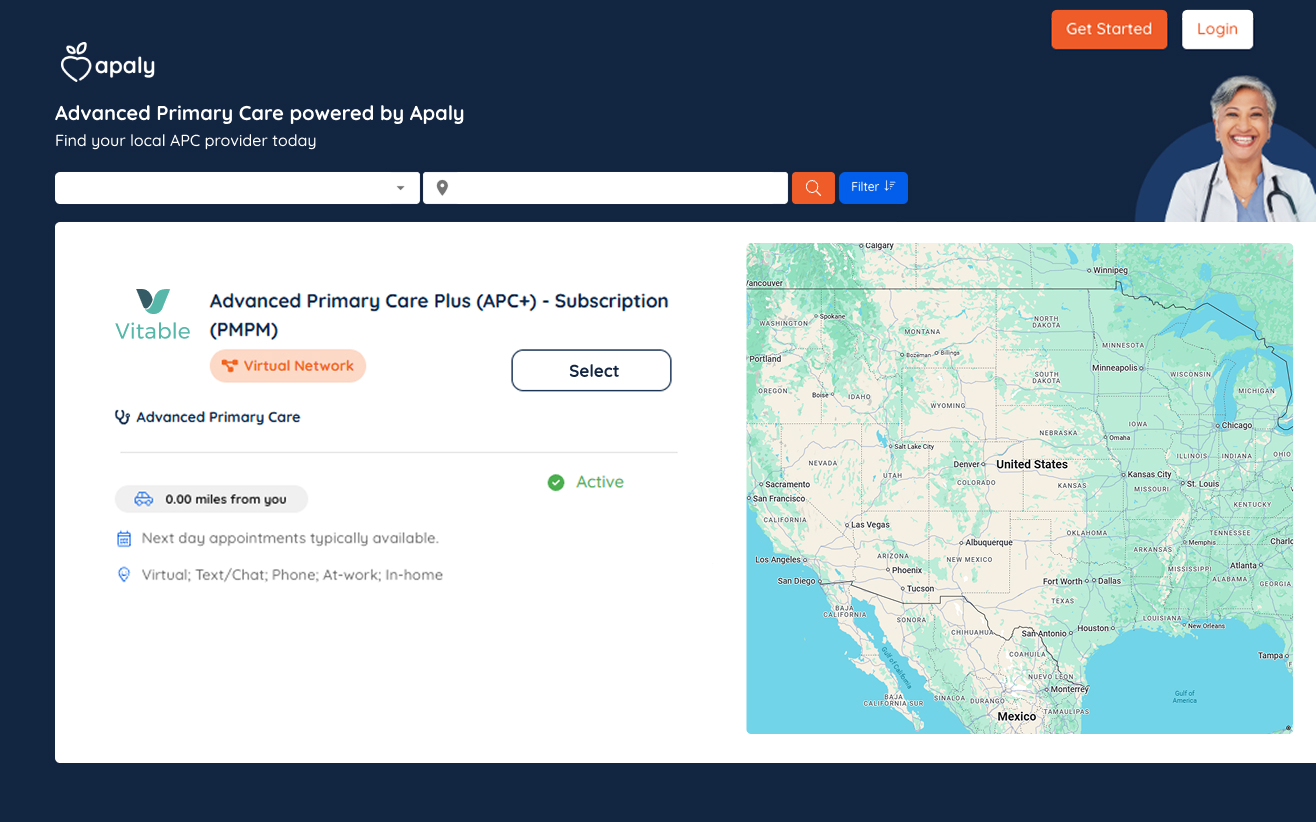Click the calendar icon for next day appointments

coord(124,539)
